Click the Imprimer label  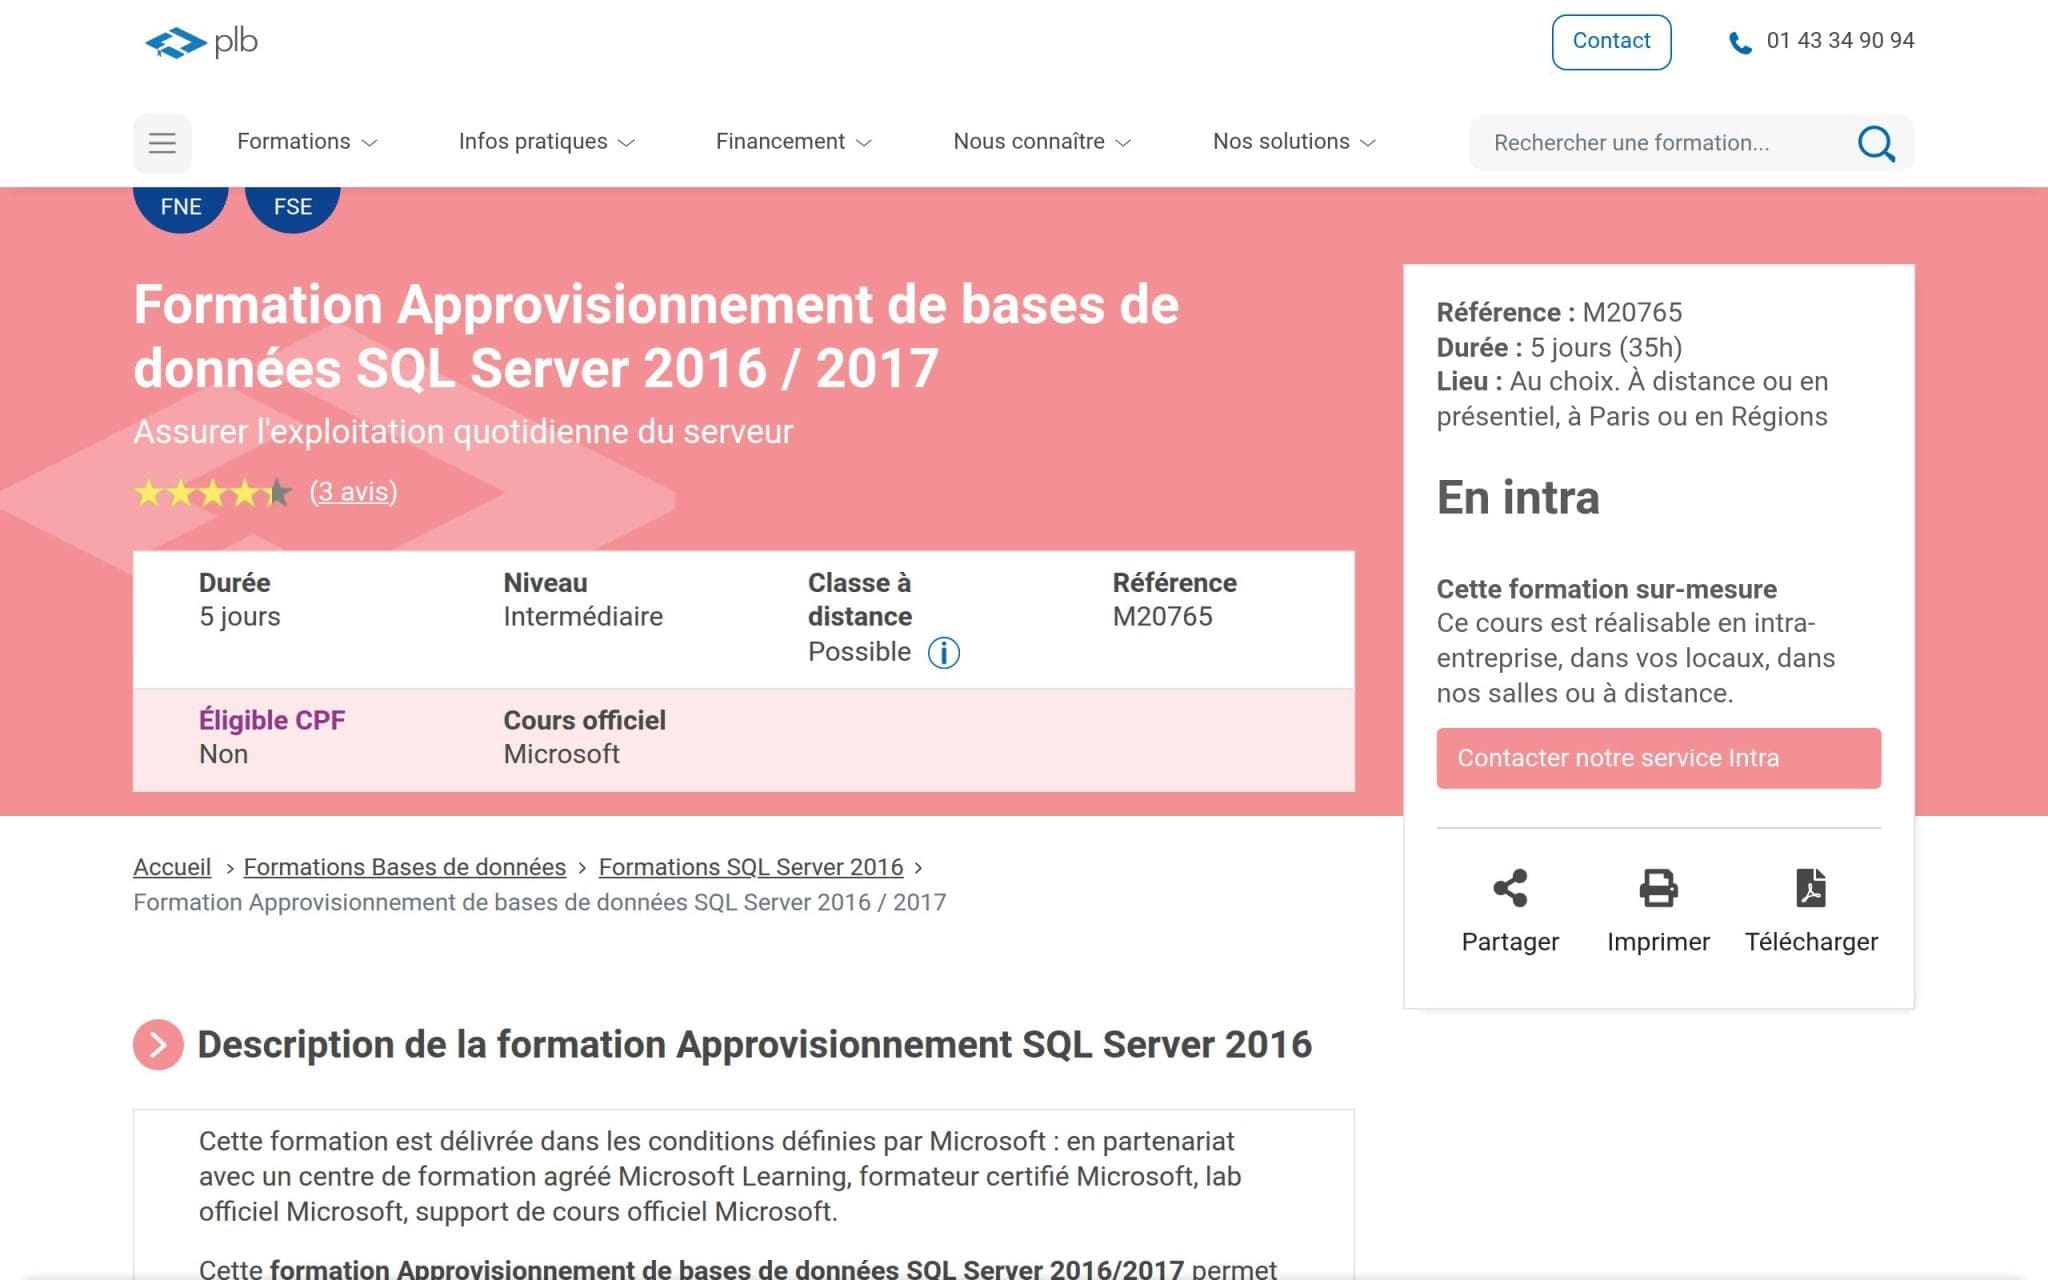coord(1658,942)
